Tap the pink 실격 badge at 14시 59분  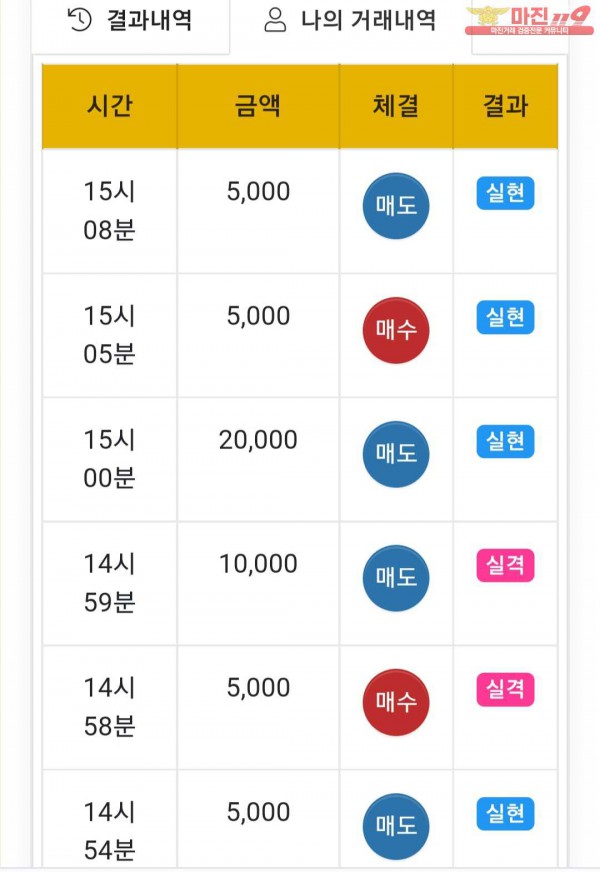pyautogui.click(x=505, y=566)
